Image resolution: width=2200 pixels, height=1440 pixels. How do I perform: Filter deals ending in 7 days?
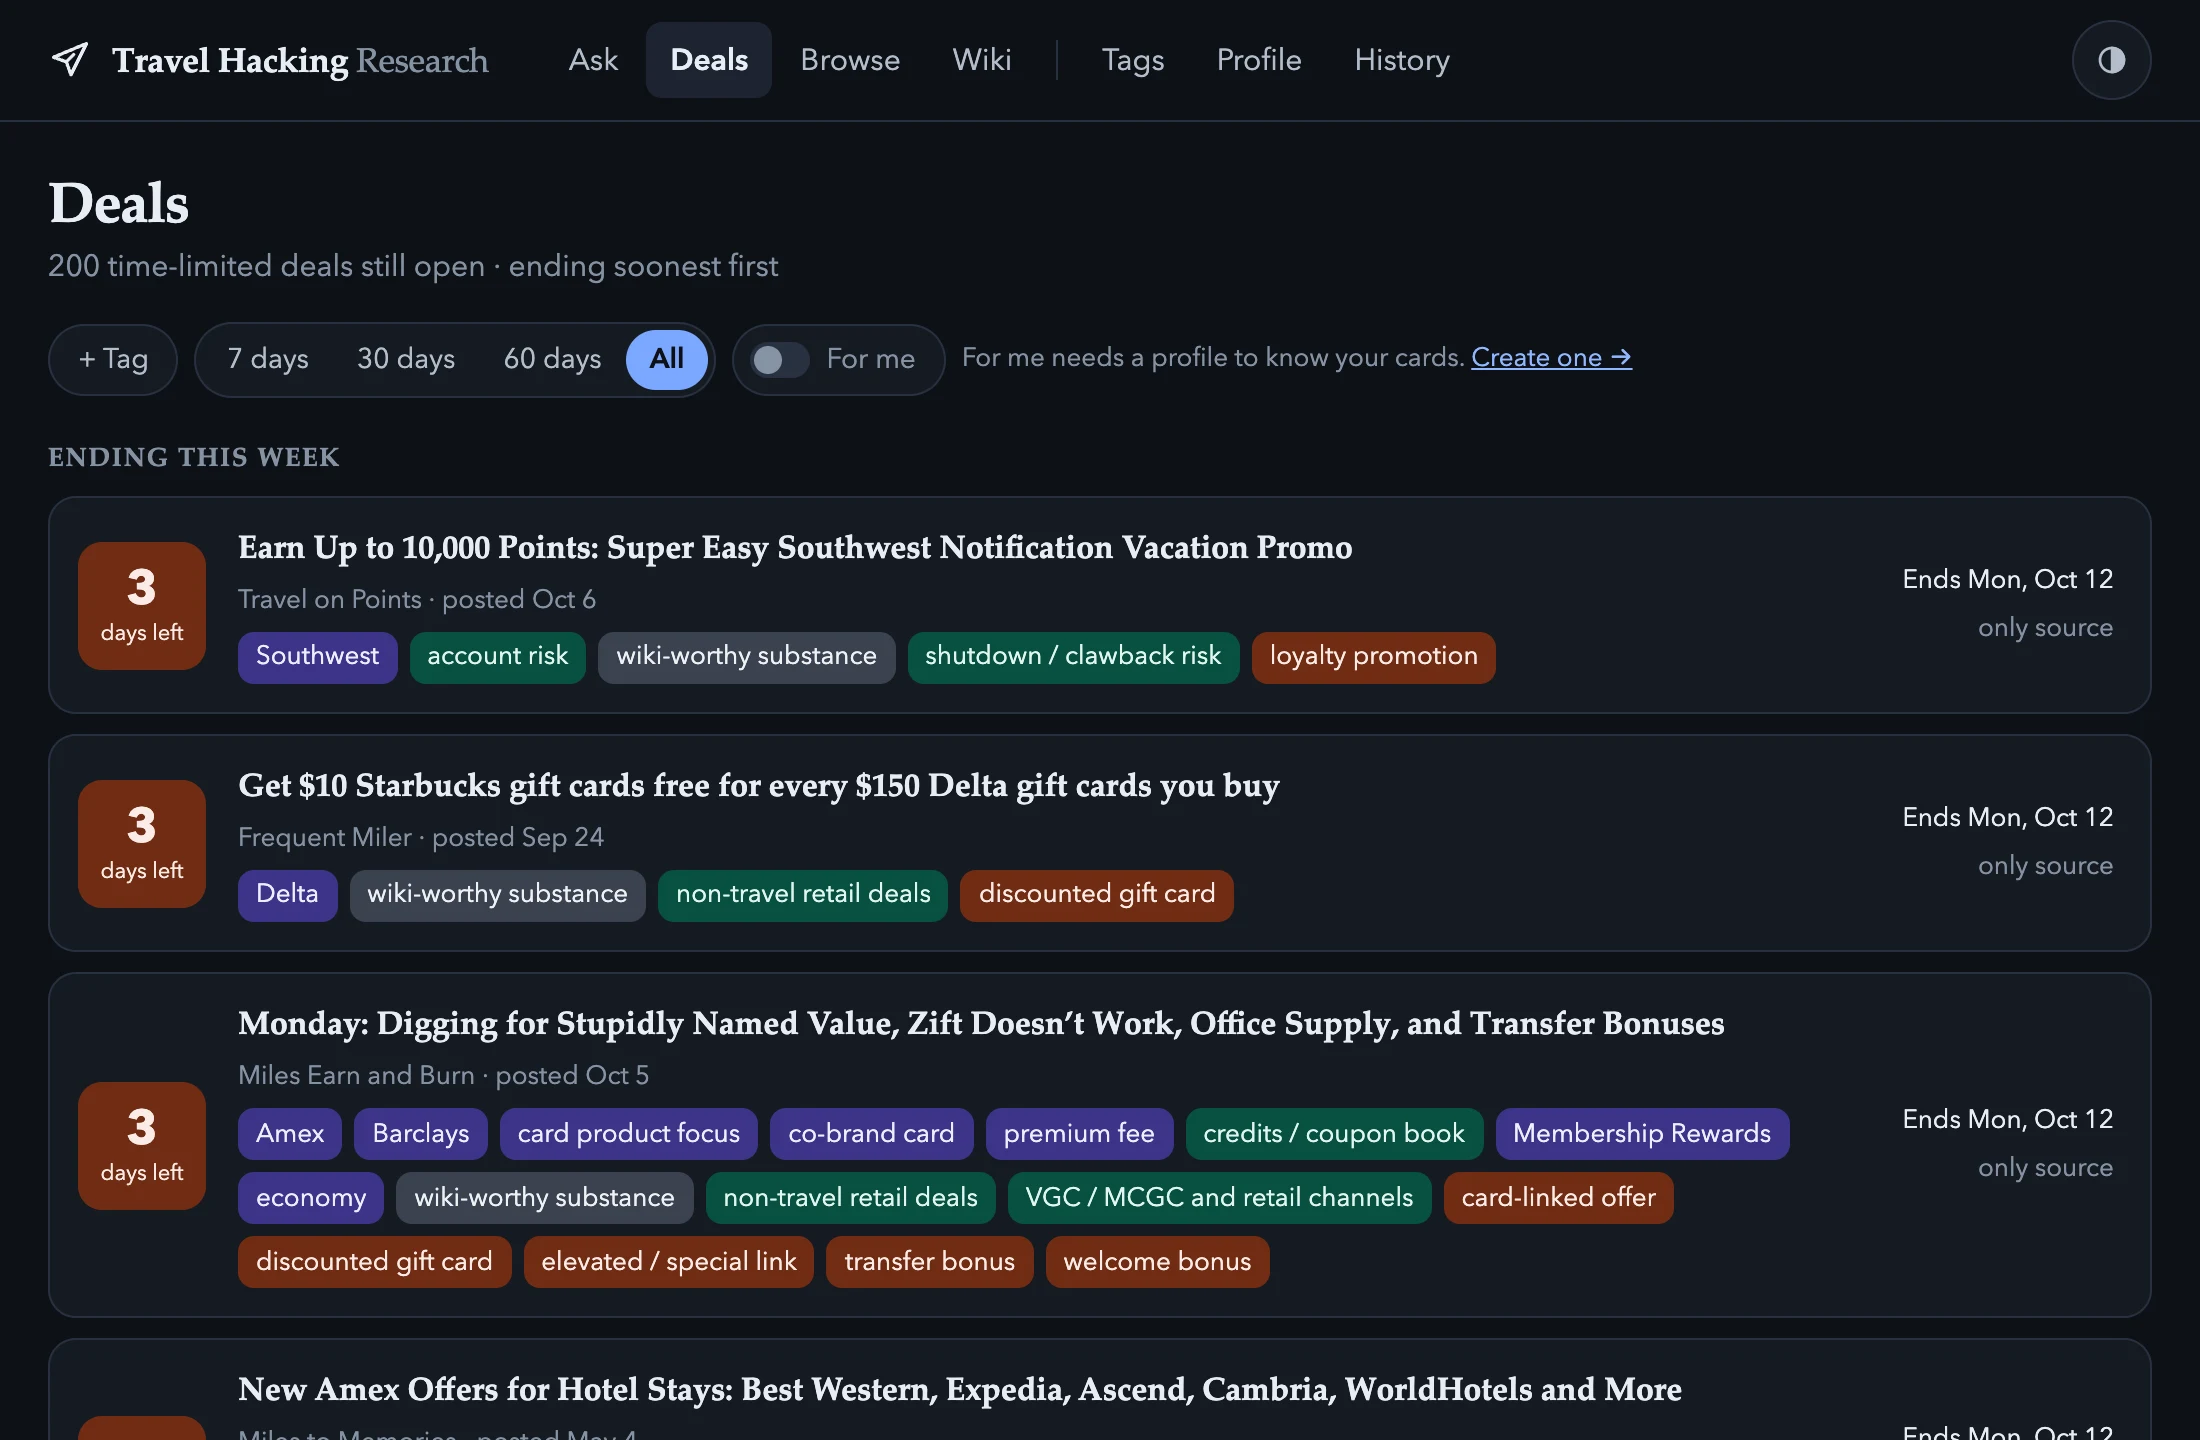point(268,359)
